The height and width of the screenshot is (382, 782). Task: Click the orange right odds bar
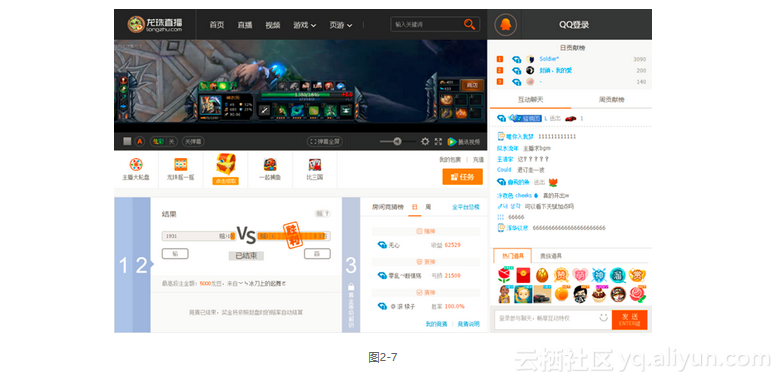[x=293, y=236]
